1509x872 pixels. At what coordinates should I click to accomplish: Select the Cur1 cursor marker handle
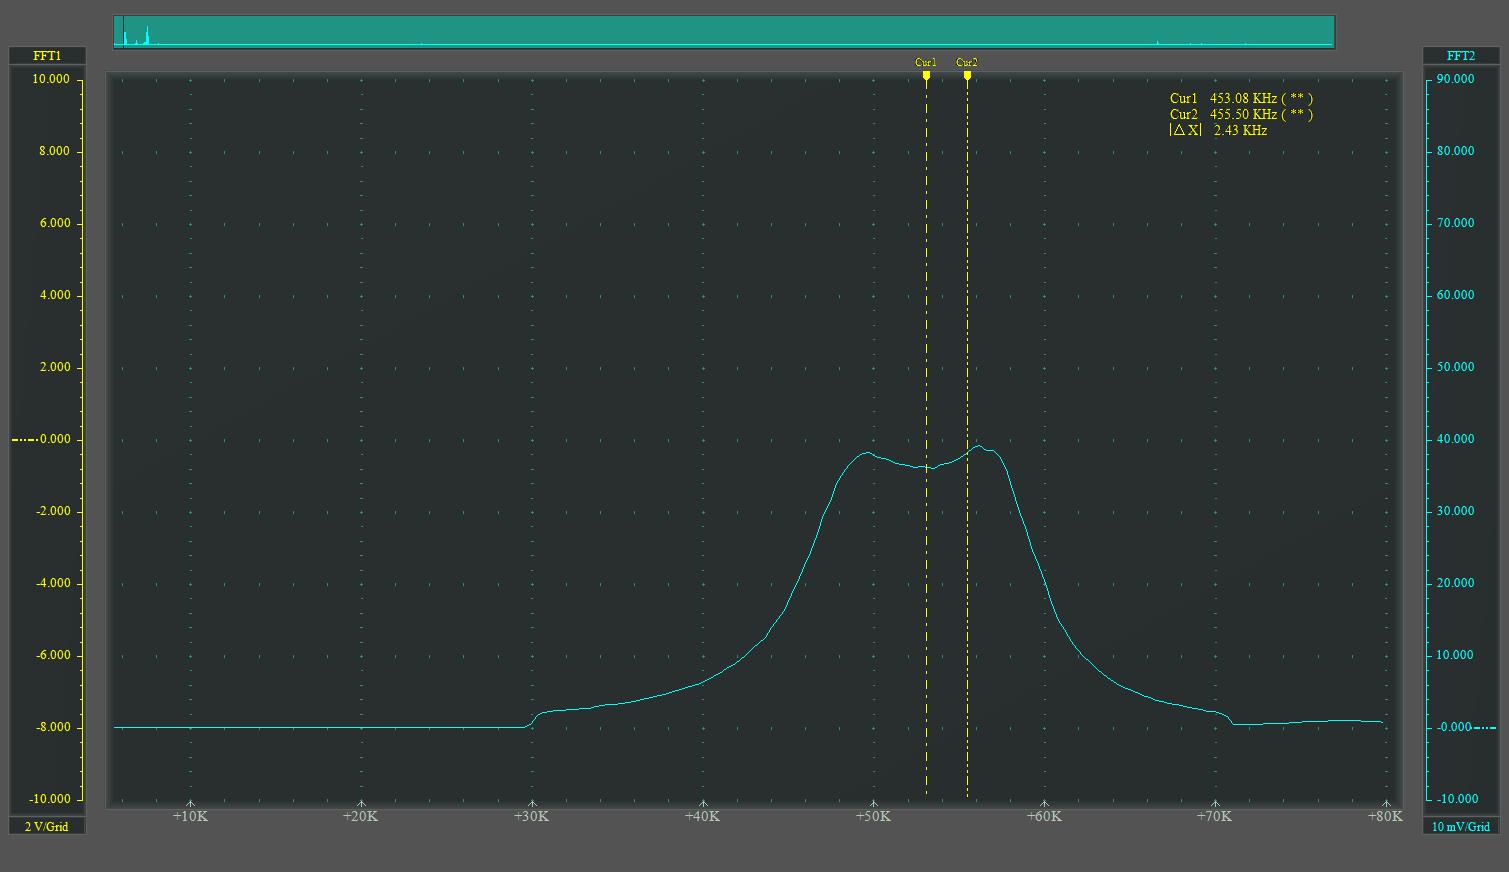tap(926, 75)
